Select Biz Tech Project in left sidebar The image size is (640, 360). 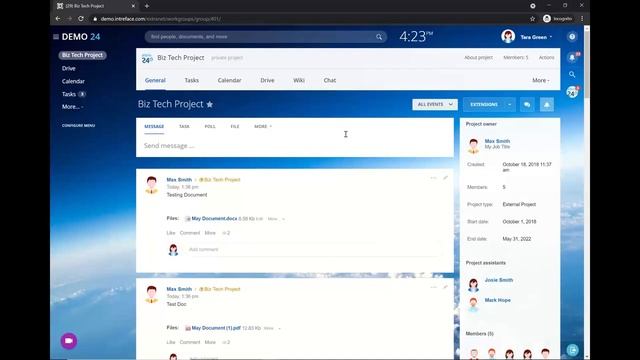tap(82, 55)
